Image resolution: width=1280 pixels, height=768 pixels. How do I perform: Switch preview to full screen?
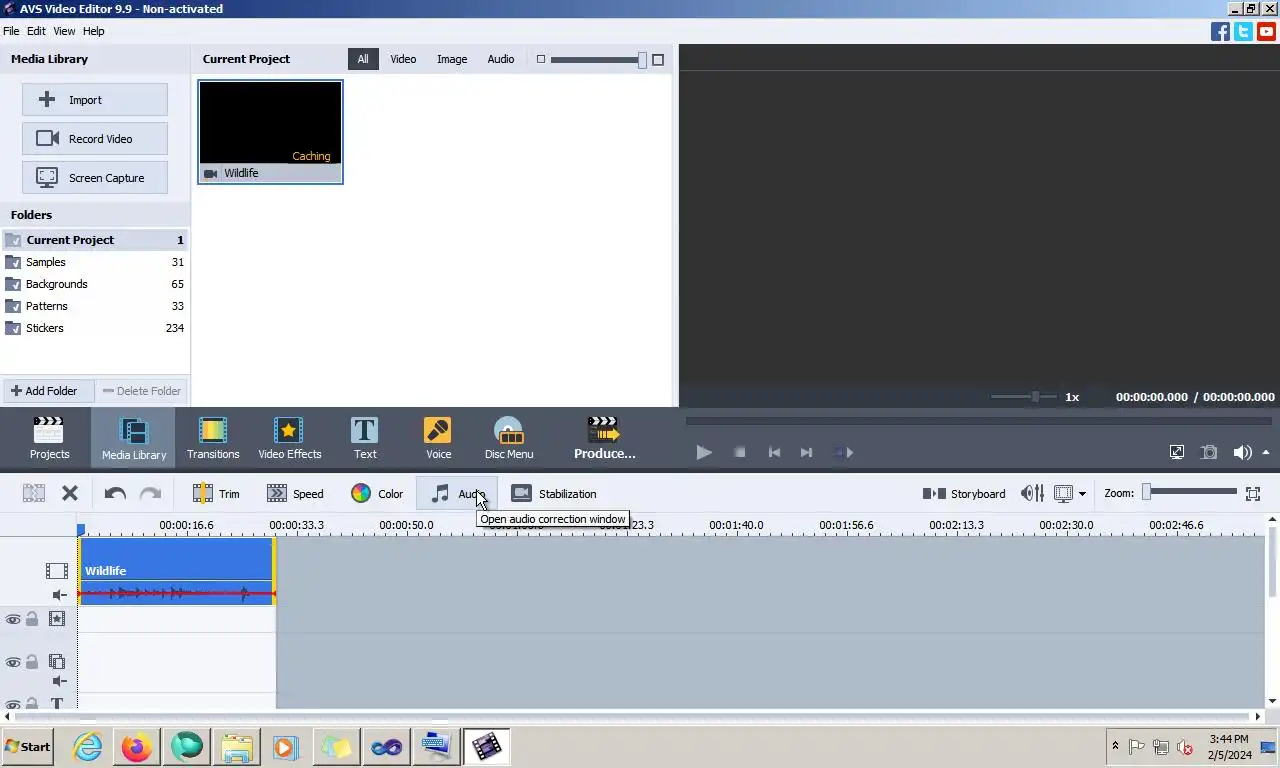pos(1177,452)
